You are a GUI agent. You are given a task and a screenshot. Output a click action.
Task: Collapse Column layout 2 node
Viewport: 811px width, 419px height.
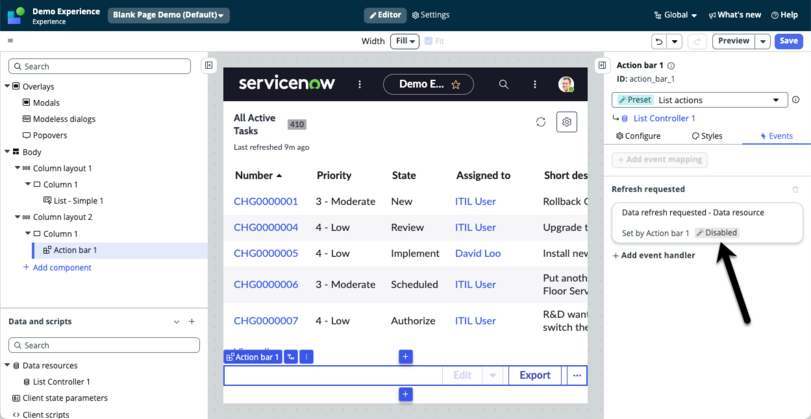pos(18,217)
